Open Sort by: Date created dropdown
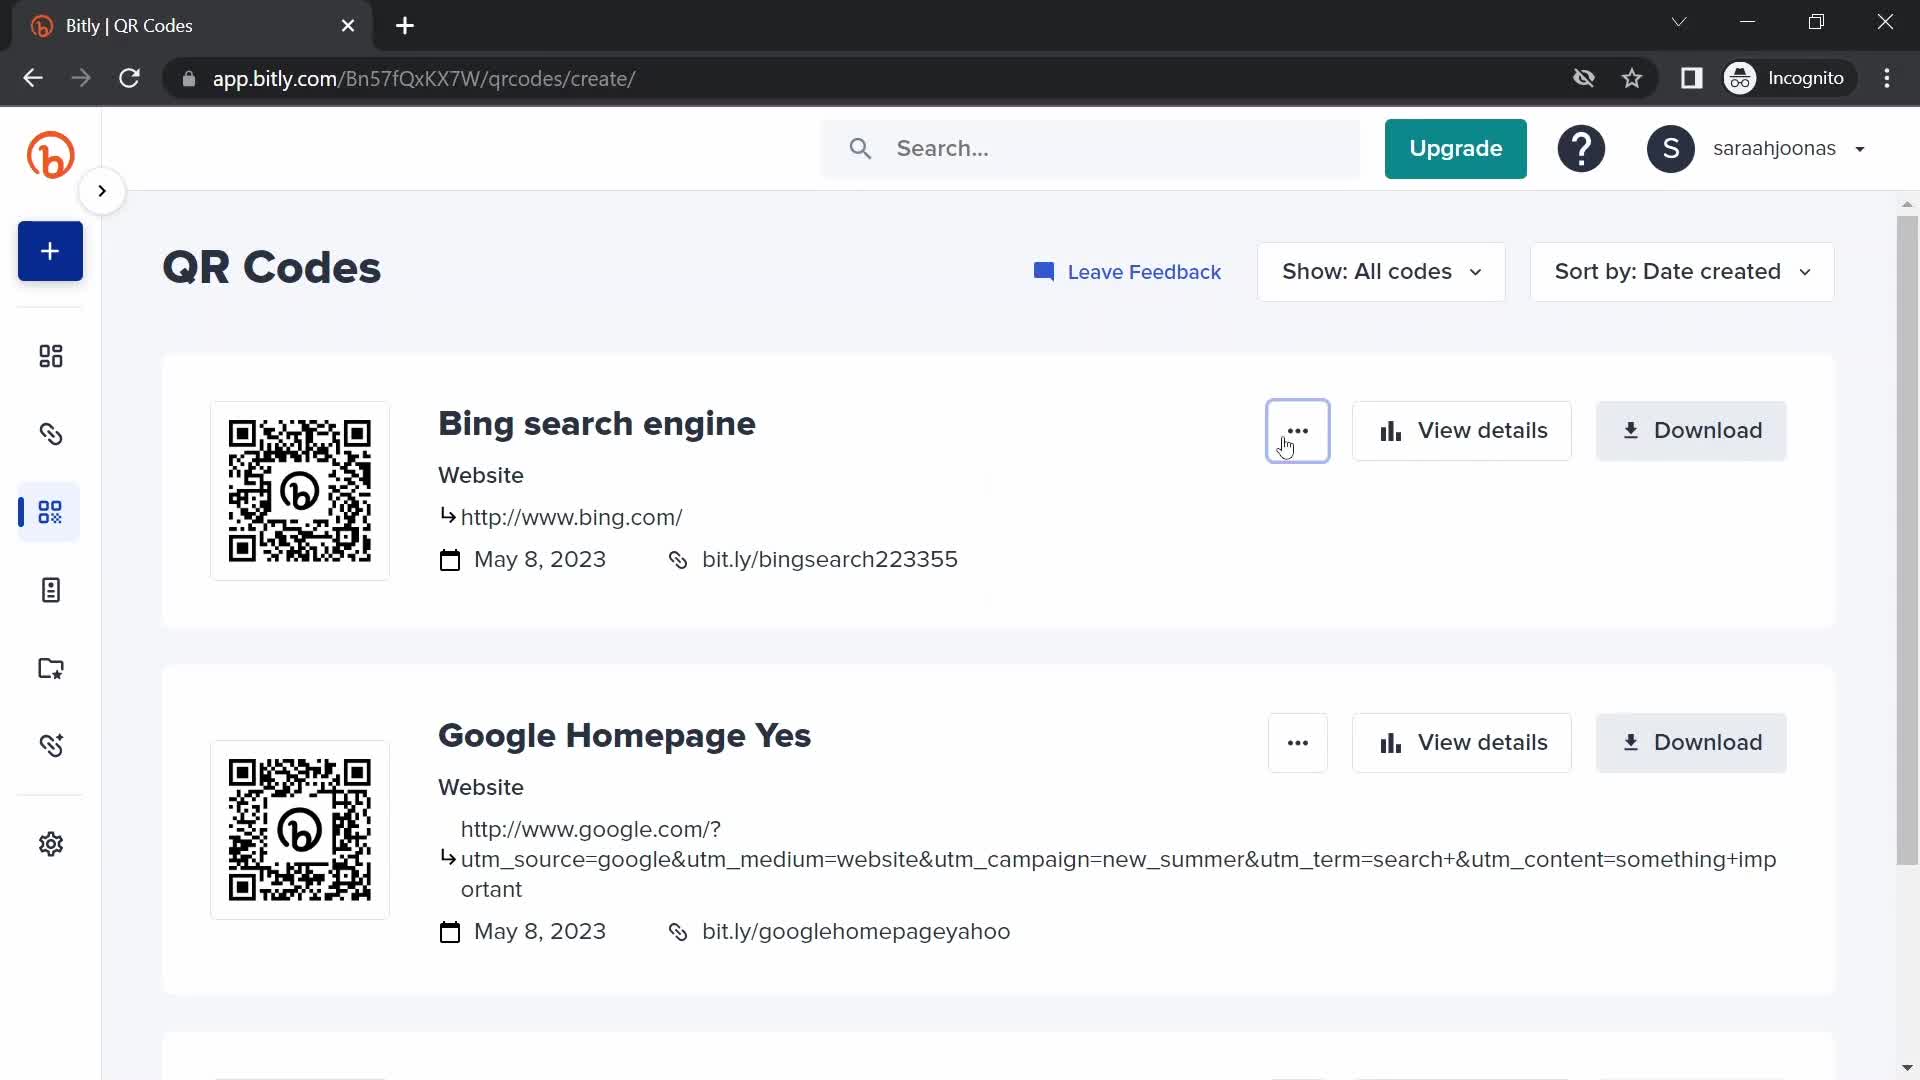 point(1682,272)
